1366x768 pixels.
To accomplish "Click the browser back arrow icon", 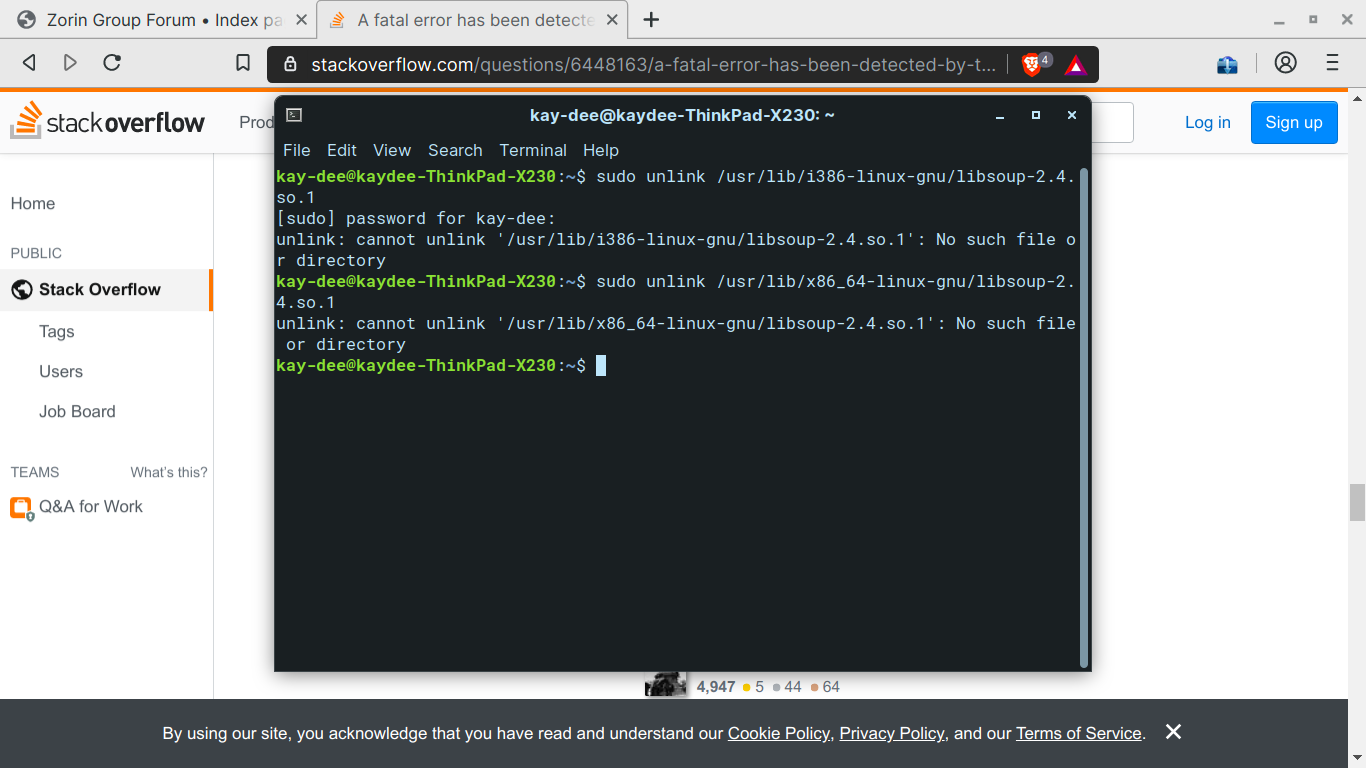I will pos(29,63).
